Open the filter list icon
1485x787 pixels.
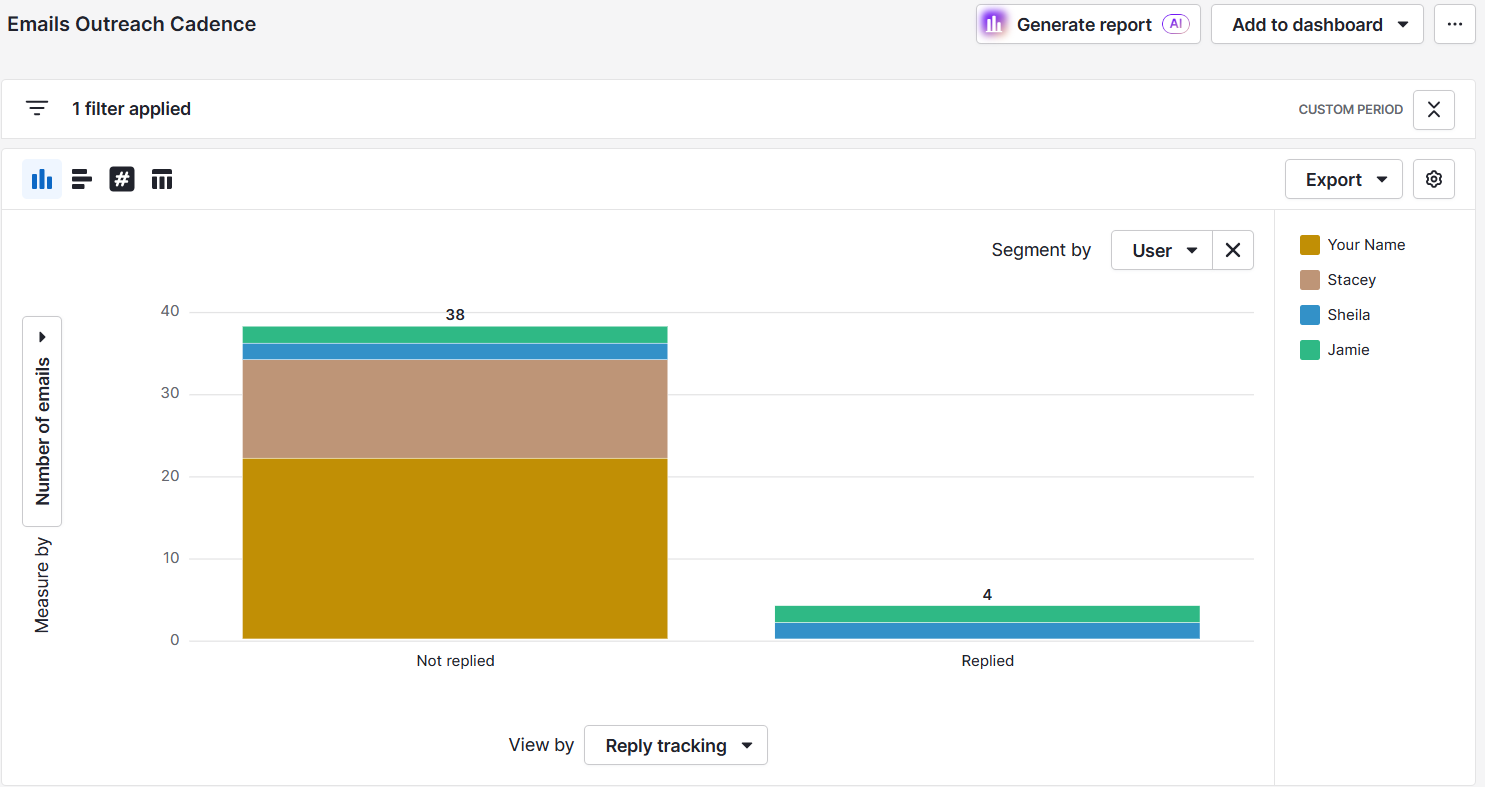tap(37, 108)
